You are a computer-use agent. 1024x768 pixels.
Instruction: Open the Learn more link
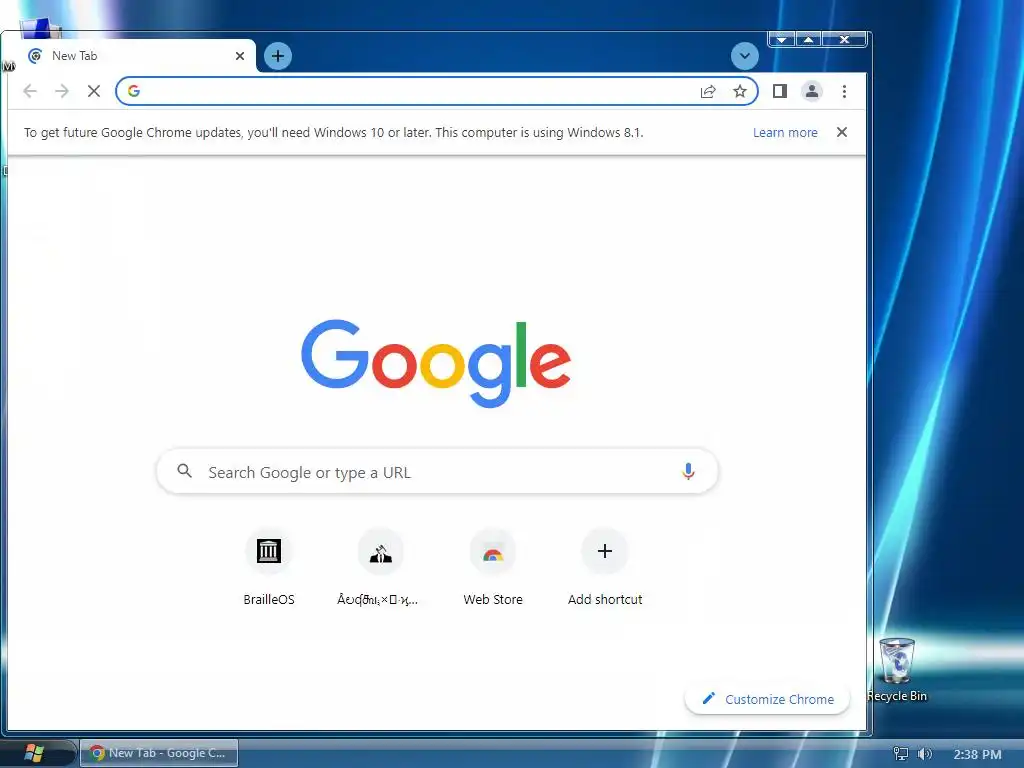coord(785,133)
